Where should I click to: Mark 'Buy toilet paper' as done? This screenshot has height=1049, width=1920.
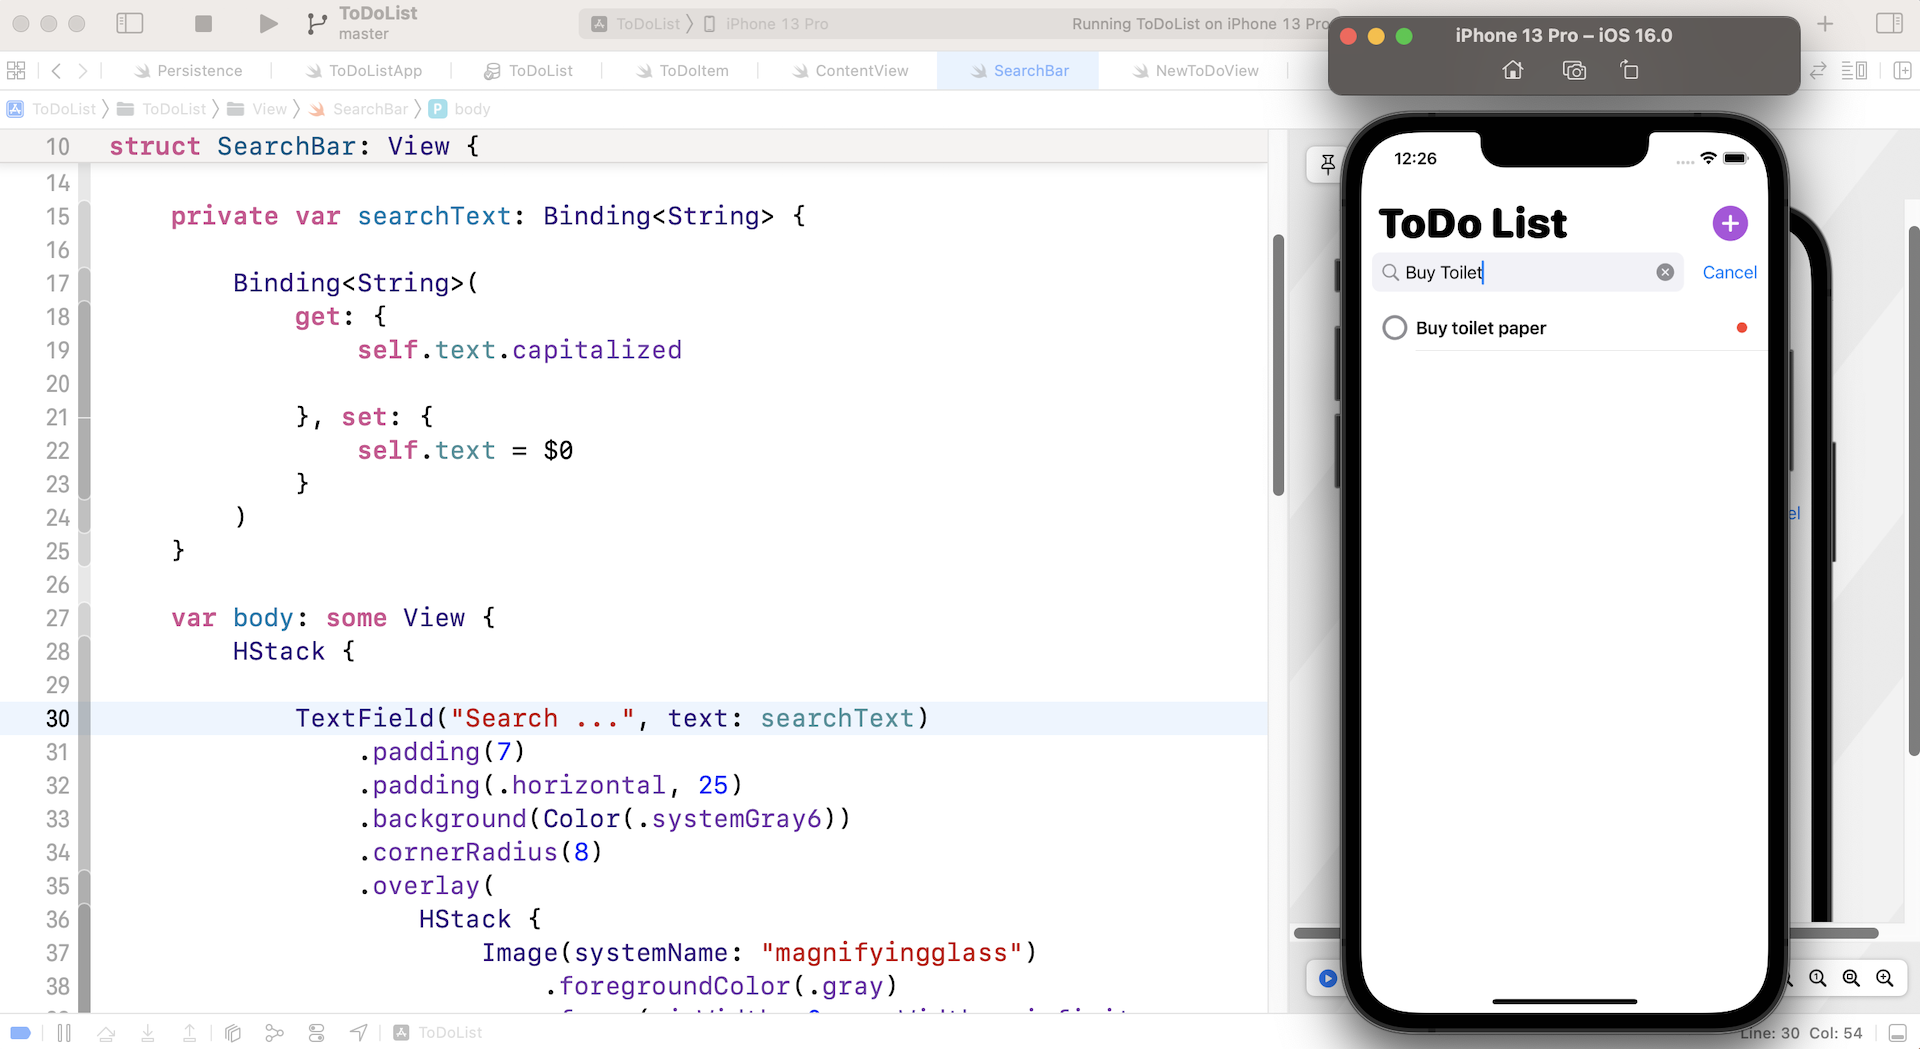pos(1394,328)
